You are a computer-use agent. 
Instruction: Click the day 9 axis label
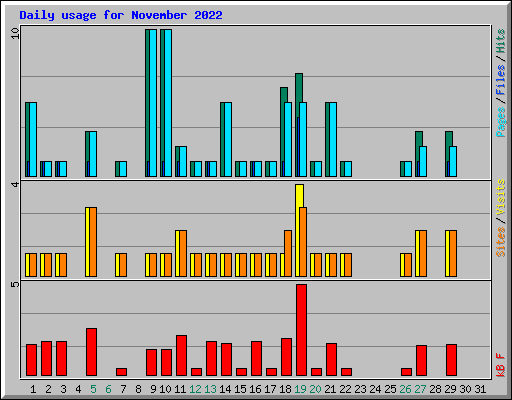pos(153,389)
